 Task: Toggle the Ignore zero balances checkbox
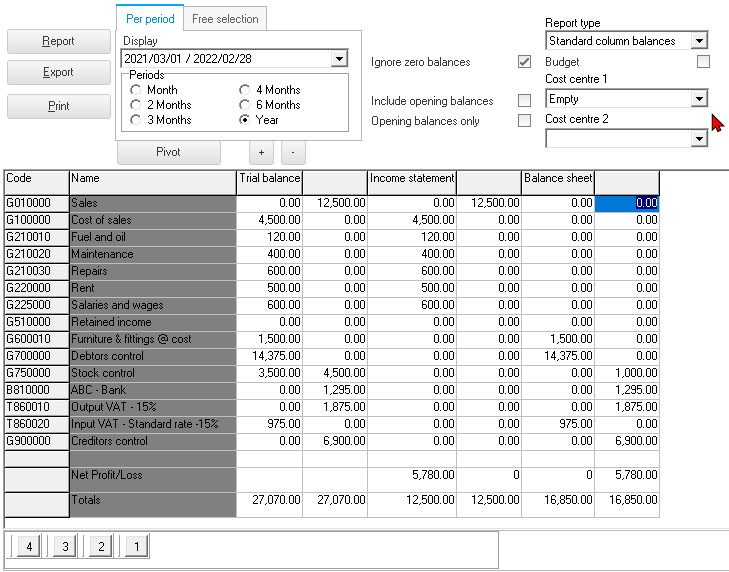coord(524,62)
